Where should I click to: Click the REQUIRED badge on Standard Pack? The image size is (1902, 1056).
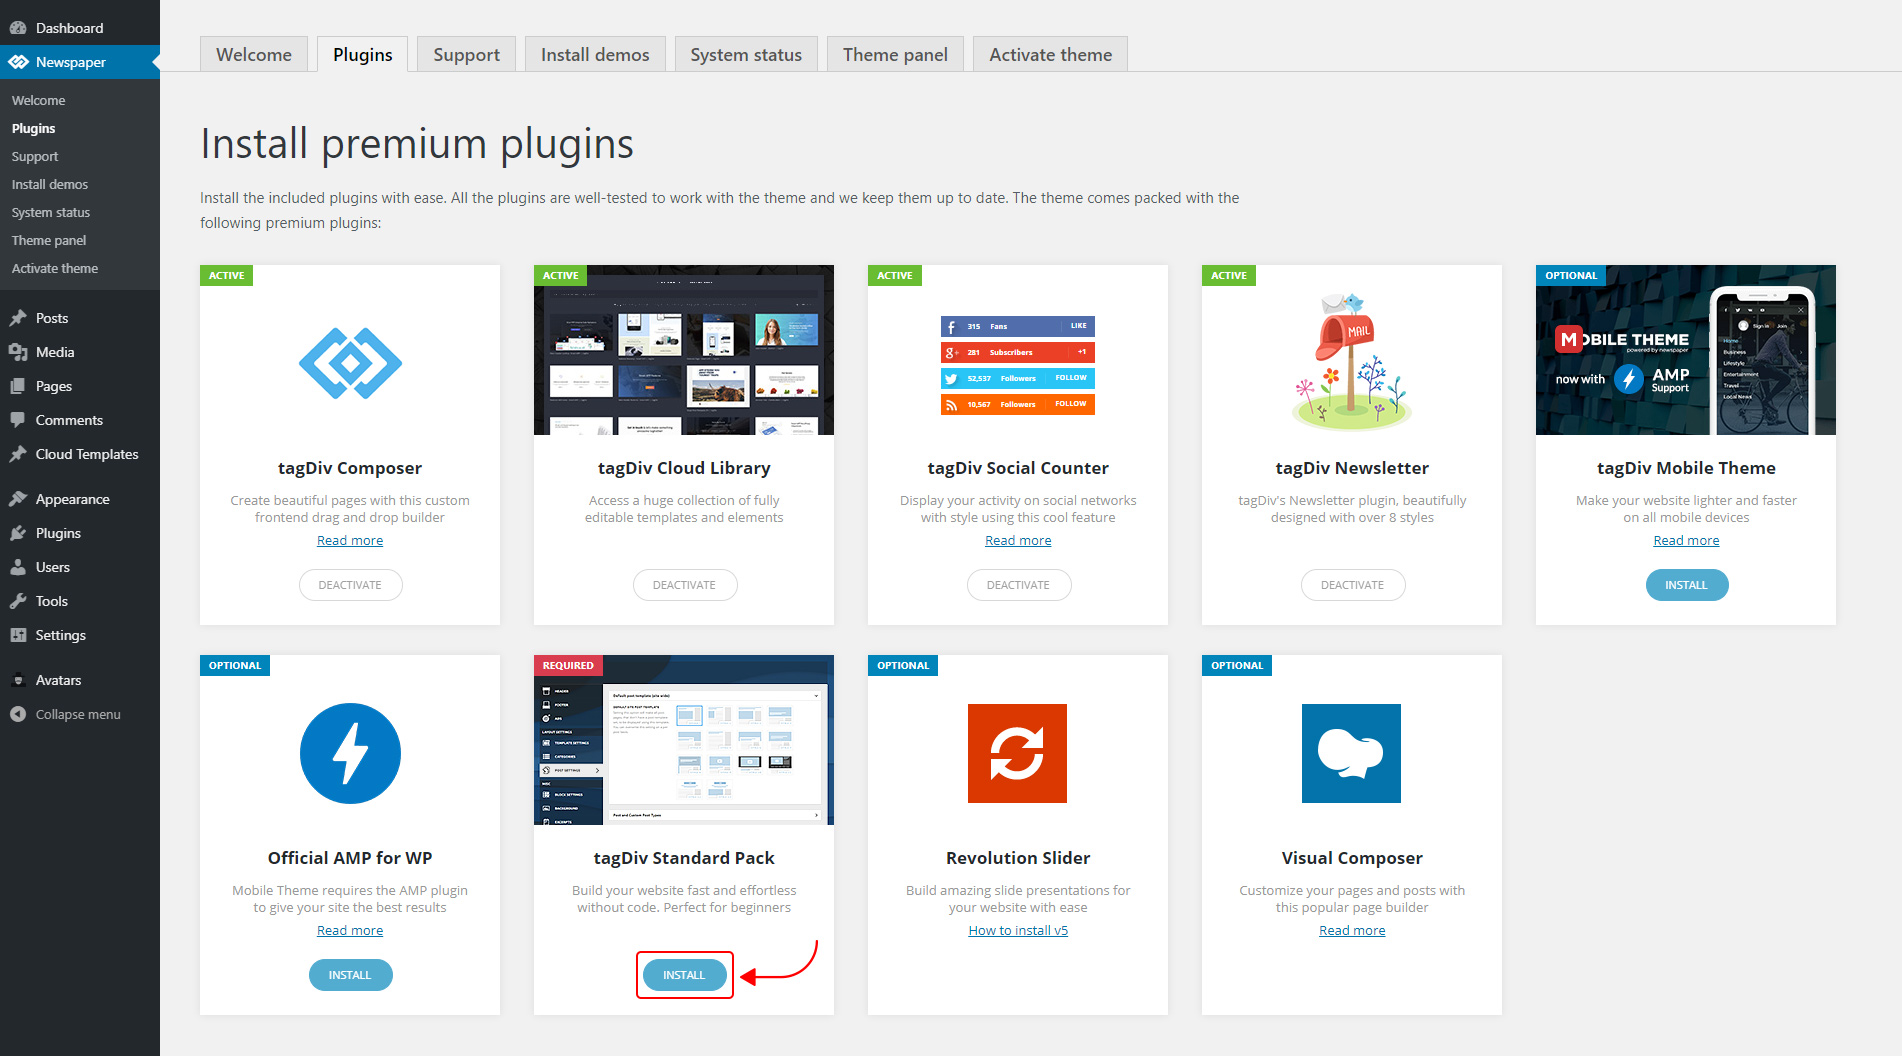pos(568,665)
